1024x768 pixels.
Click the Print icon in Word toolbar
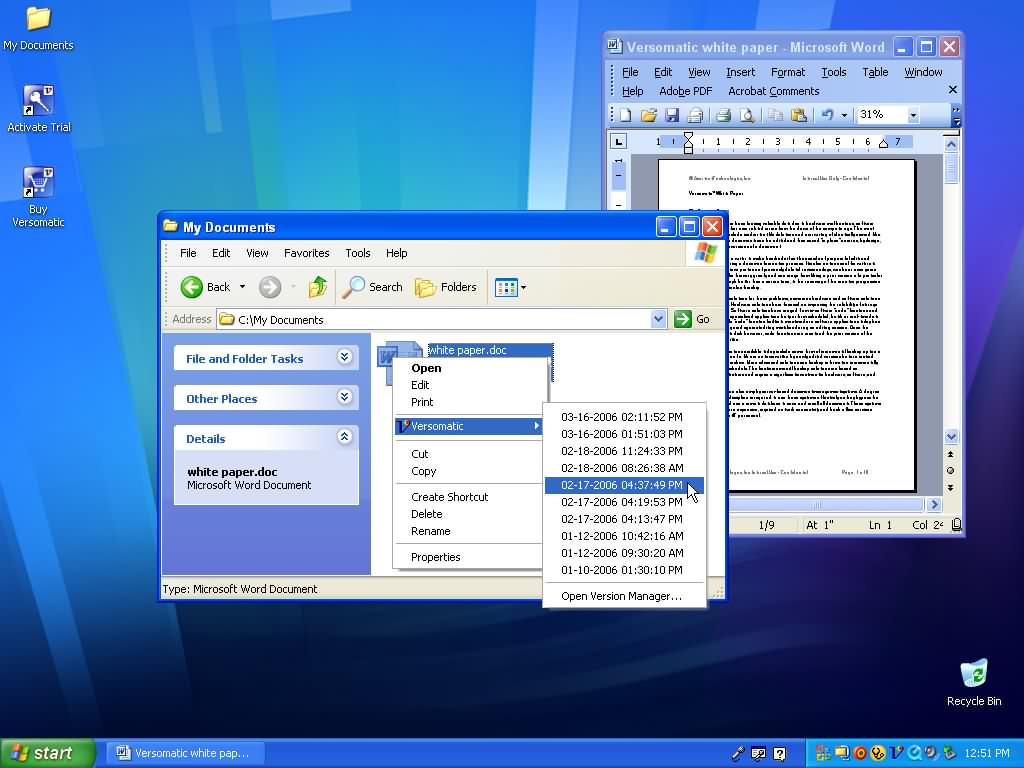[723, 116]
